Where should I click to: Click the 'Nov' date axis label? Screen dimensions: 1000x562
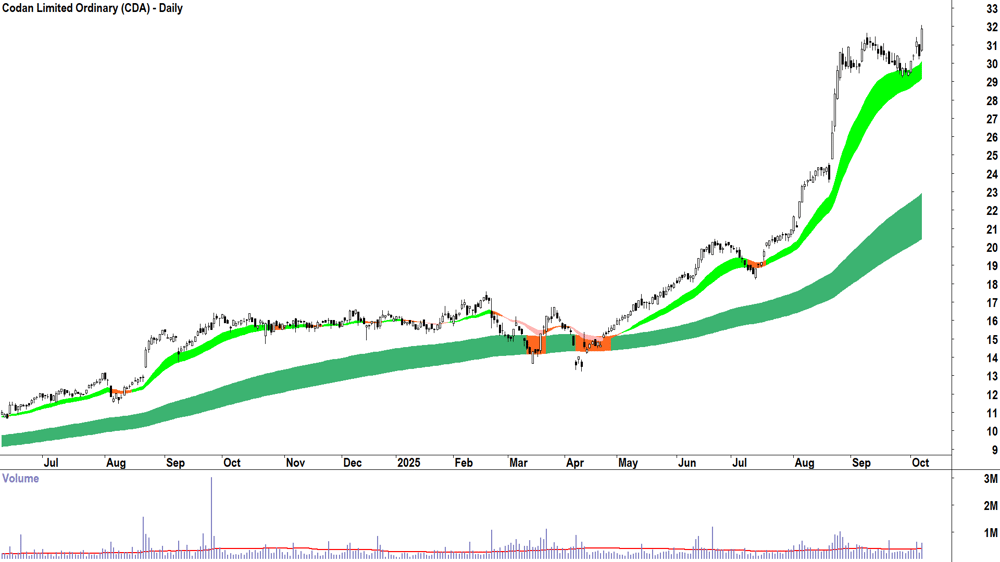click(295, 462)
